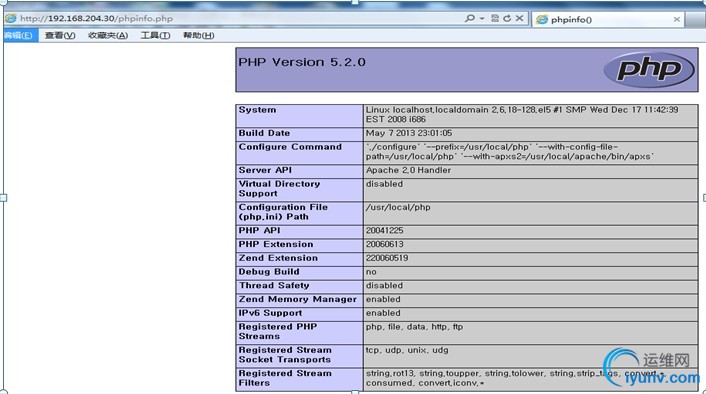This screenshot has width=706, height=394.
Task: Click the 'Thread Safety' label
Action: click(274, 285)
